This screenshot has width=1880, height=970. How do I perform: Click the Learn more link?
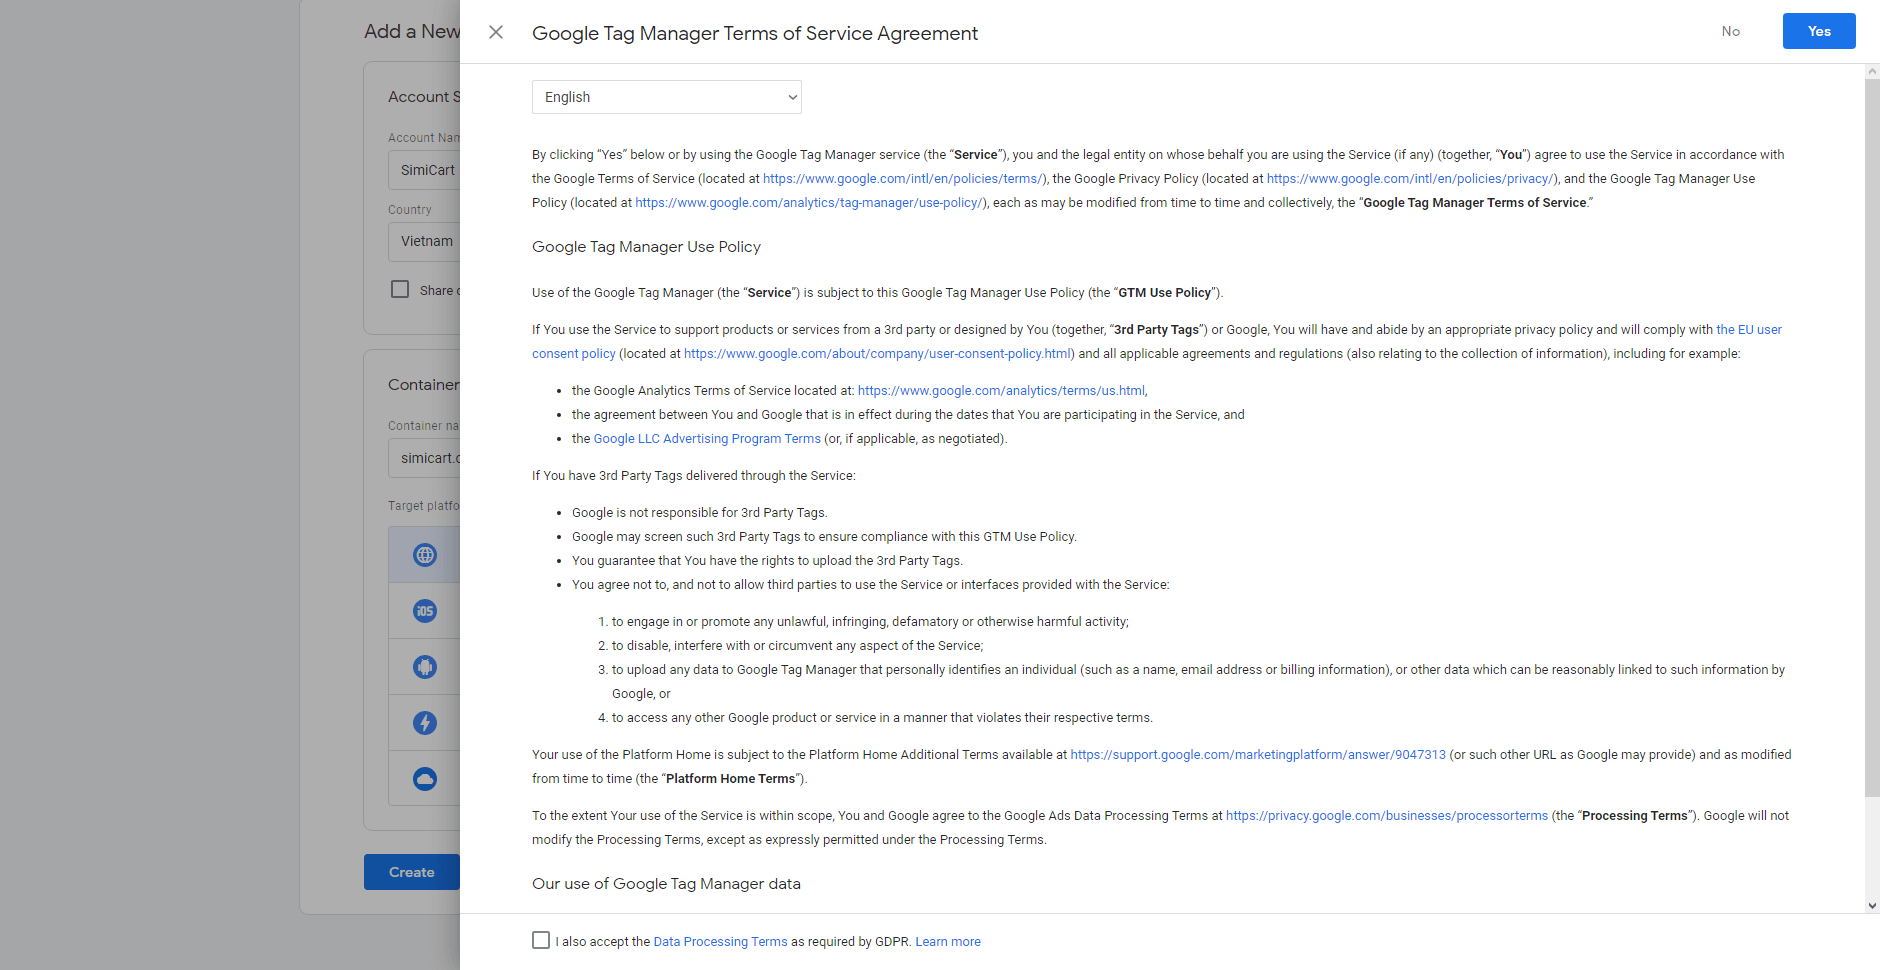click(x=948, y=942)
